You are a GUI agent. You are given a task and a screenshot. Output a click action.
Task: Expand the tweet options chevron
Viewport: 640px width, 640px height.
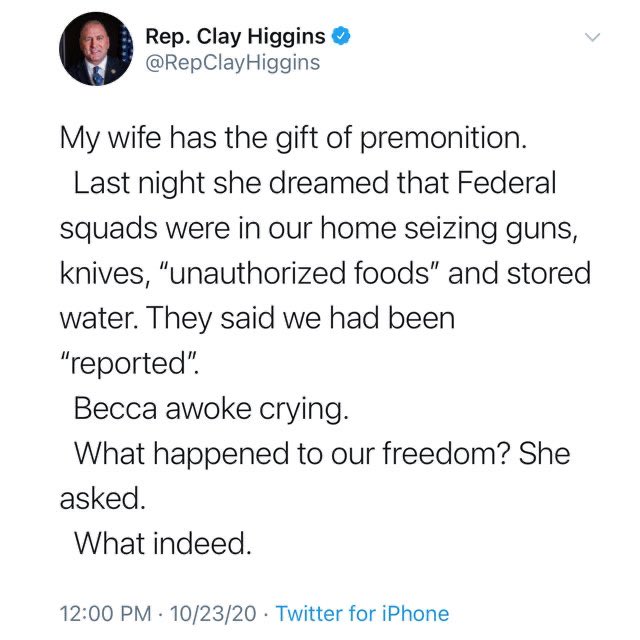coord(592,37)
